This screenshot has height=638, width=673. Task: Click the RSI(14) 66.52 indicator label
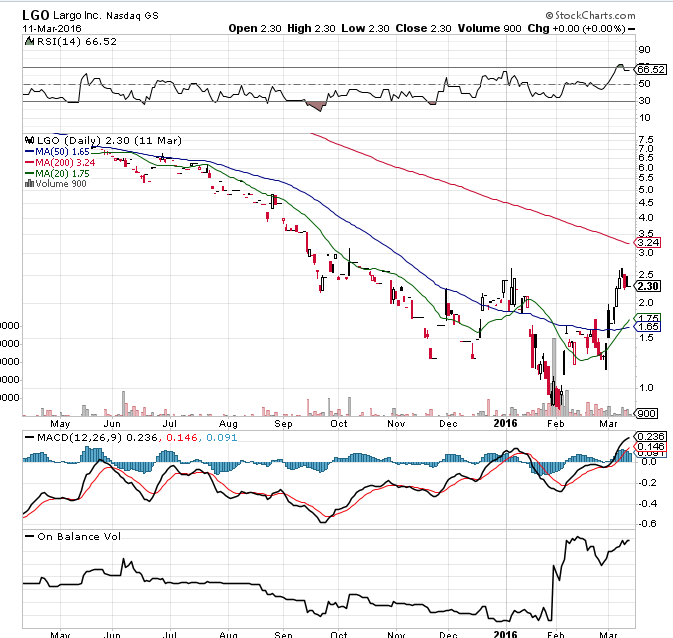coord(77,42)
